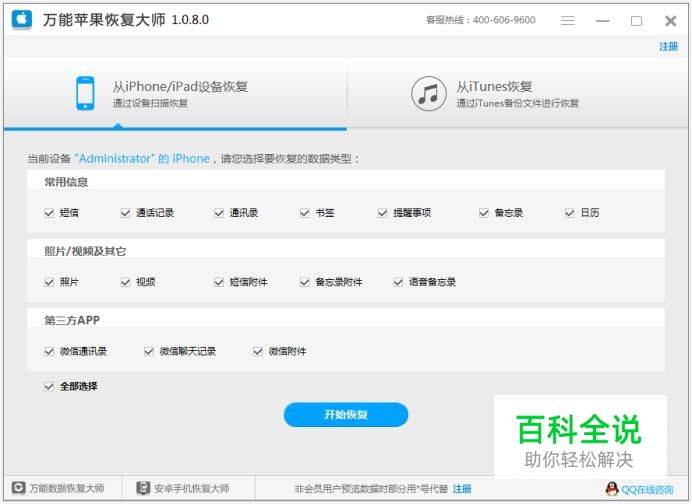Click the 客服热线 400-606-9600 text
Viewport: 692px width, 504px height.
pyautogui.click(x=481, y=20)
